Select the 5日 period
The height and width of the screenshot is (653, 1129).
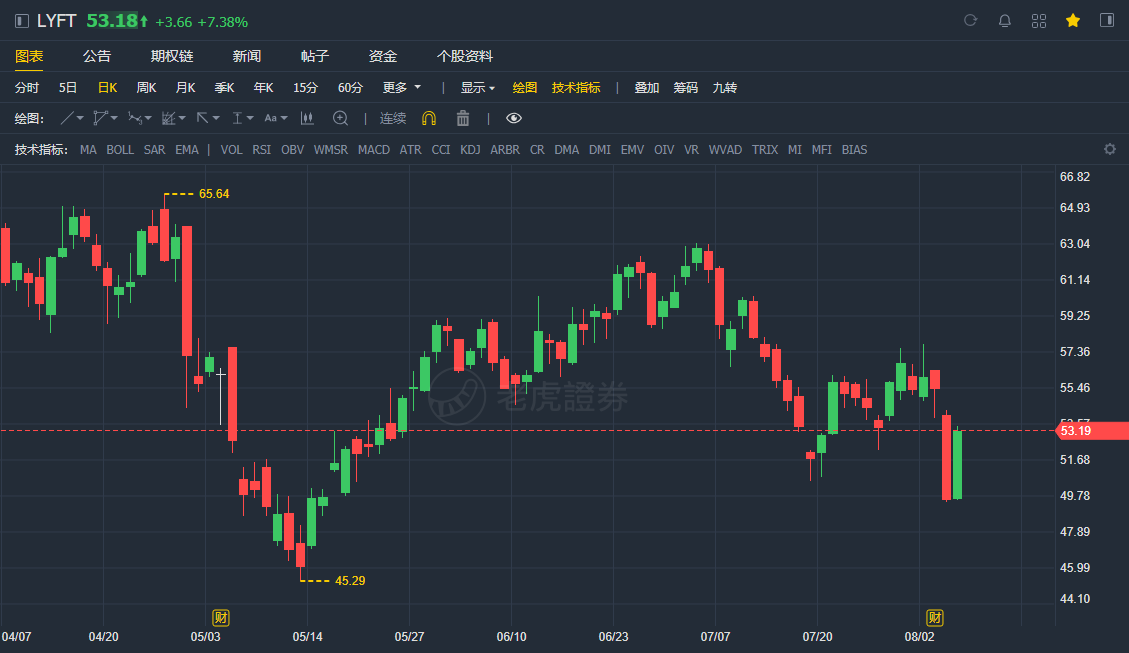[x=68, y=88]
